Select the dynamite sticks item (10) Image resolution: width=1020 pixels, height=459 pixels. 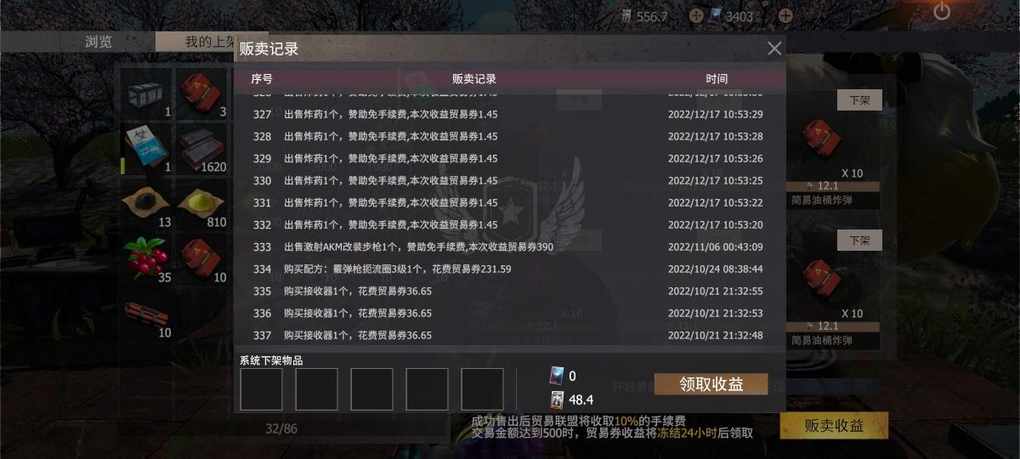click(146, 315)
